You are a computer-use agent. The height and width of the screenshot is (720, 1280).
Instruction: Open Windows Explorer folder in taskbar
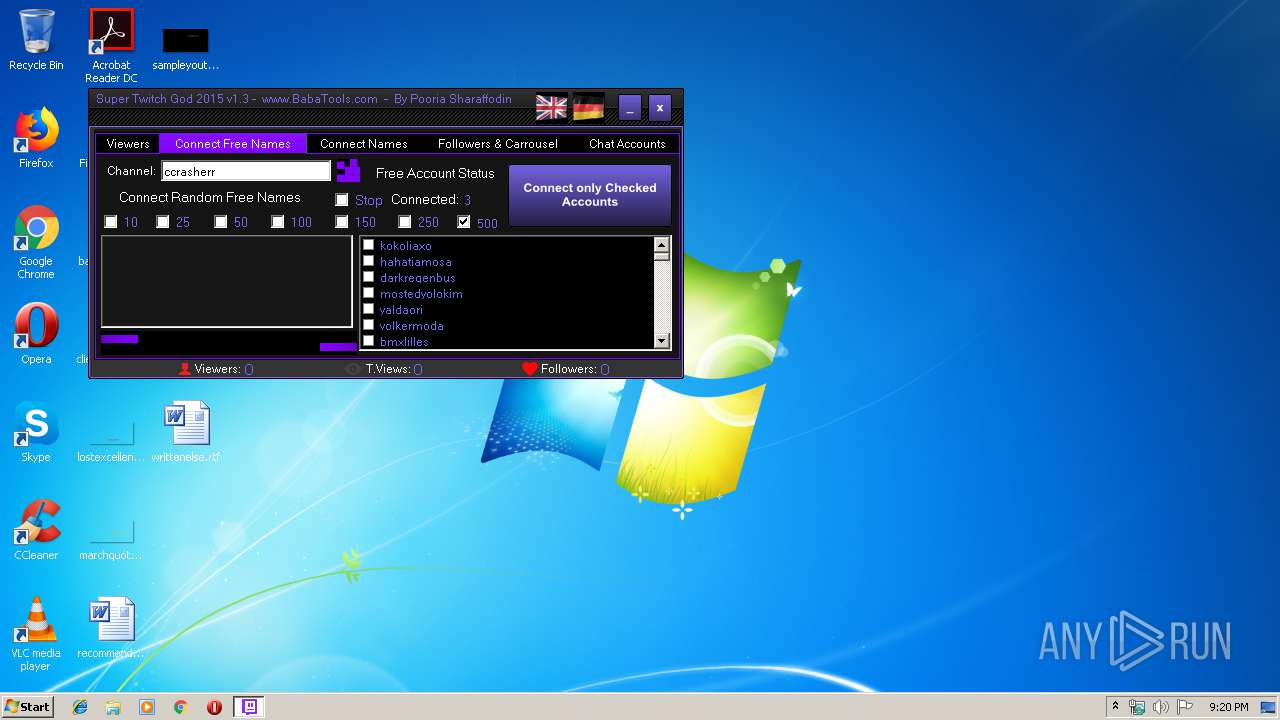tap(113, 707)
